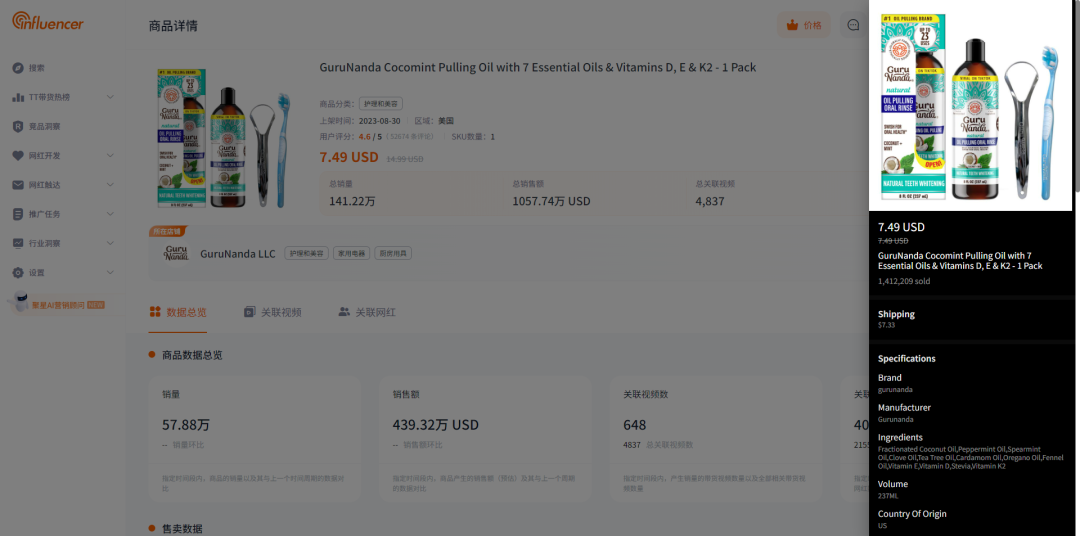Screen dimensions: 1080x536
Task: Switch to the 关联视频 tab
Action: [273, 312]
